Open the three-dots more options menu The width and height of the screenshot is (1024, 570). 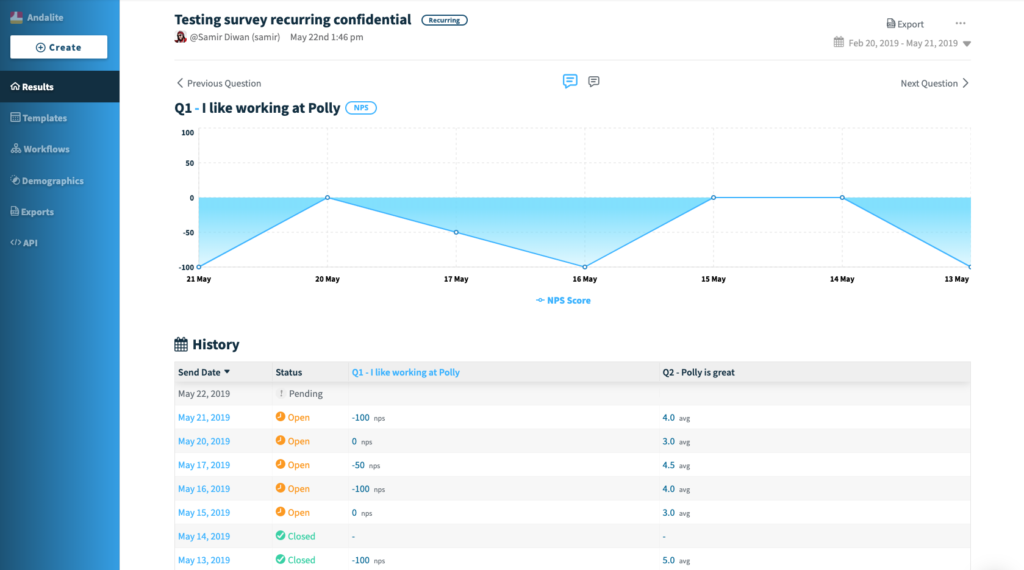coord(960,24)
